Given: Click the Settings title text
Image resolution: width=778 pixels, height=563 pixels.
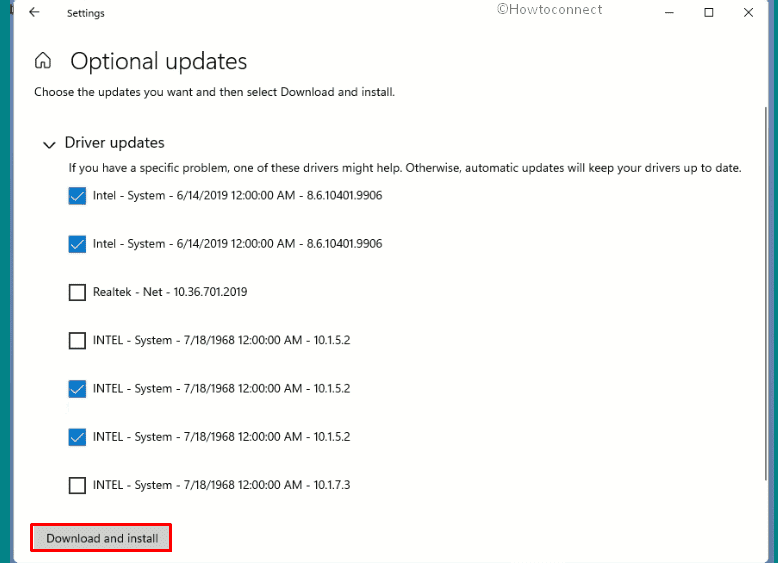Looking at the screenshot, I should tap(85, 13).
